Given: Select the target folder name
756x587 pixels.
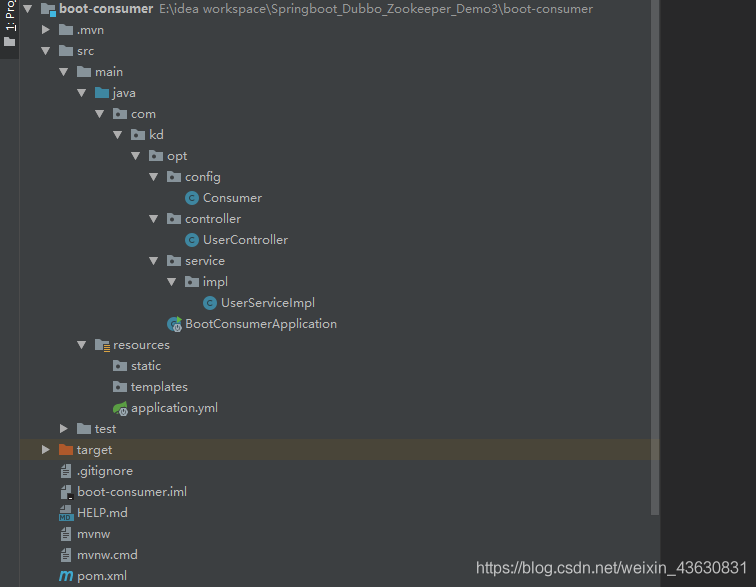Looking at the screenshot, I should tap(94, 450).
